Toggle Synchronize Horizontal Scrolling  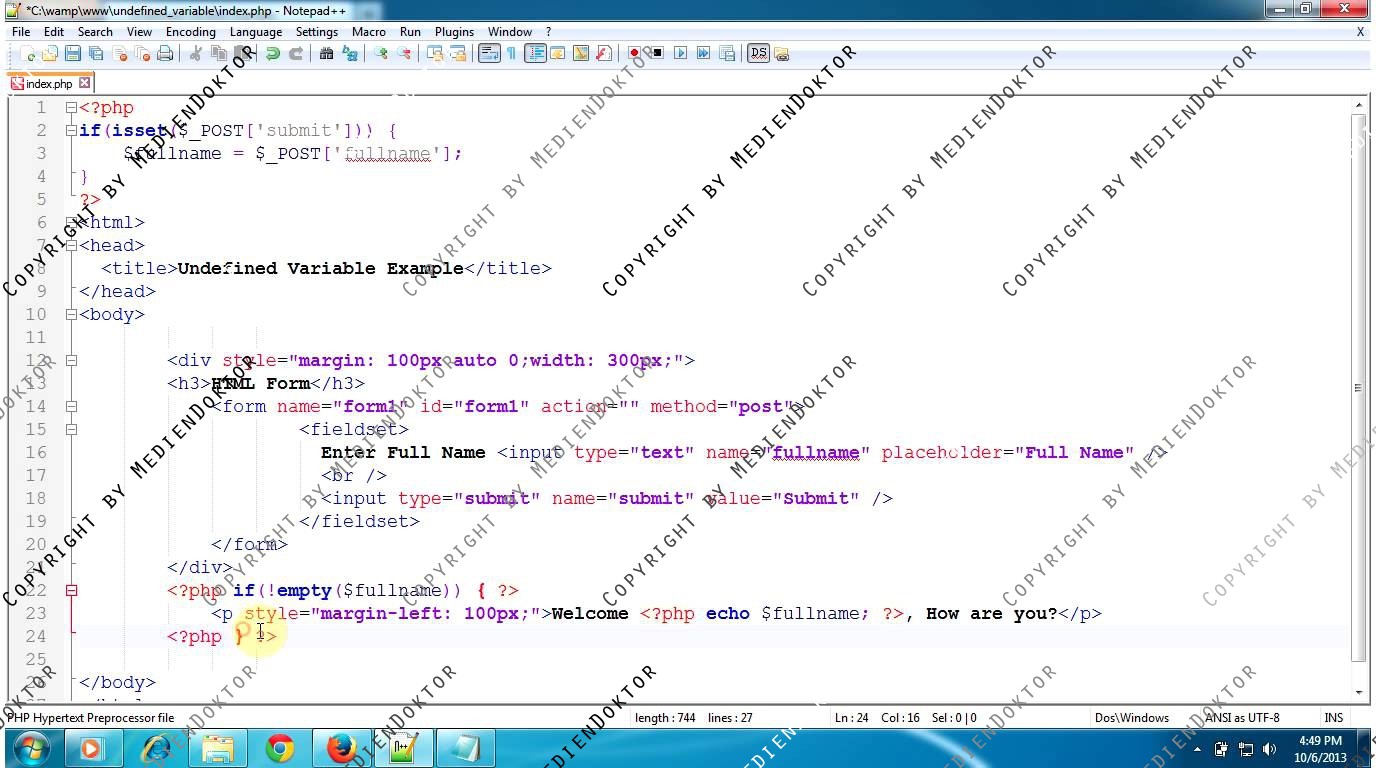[x=458, y=53]
